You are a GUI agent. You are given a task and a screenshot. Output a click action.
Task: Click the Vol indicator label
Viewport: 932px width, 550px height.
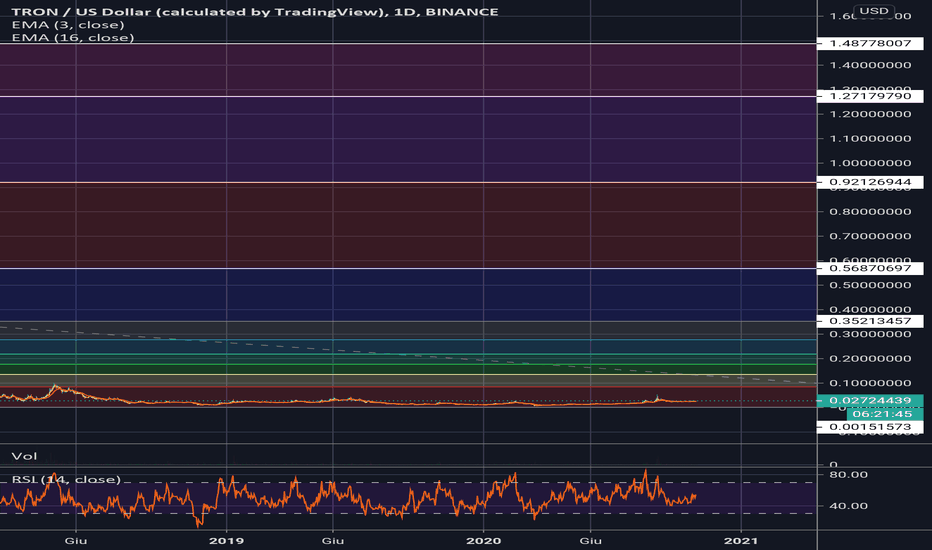[24, 456]
